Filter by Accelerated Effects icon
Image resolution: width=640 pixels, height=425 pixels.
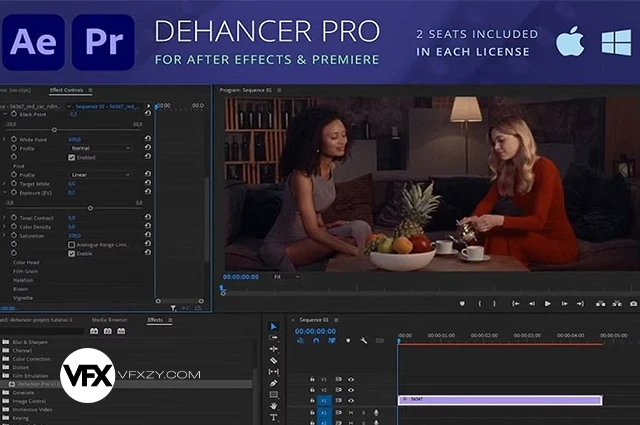click(x=94, y=331)
